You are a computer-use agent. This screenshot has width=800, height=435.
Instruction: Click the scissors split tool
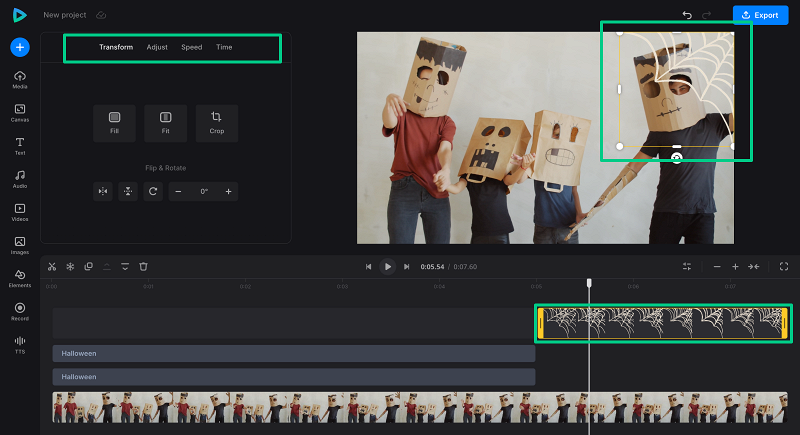click(52, 266)
